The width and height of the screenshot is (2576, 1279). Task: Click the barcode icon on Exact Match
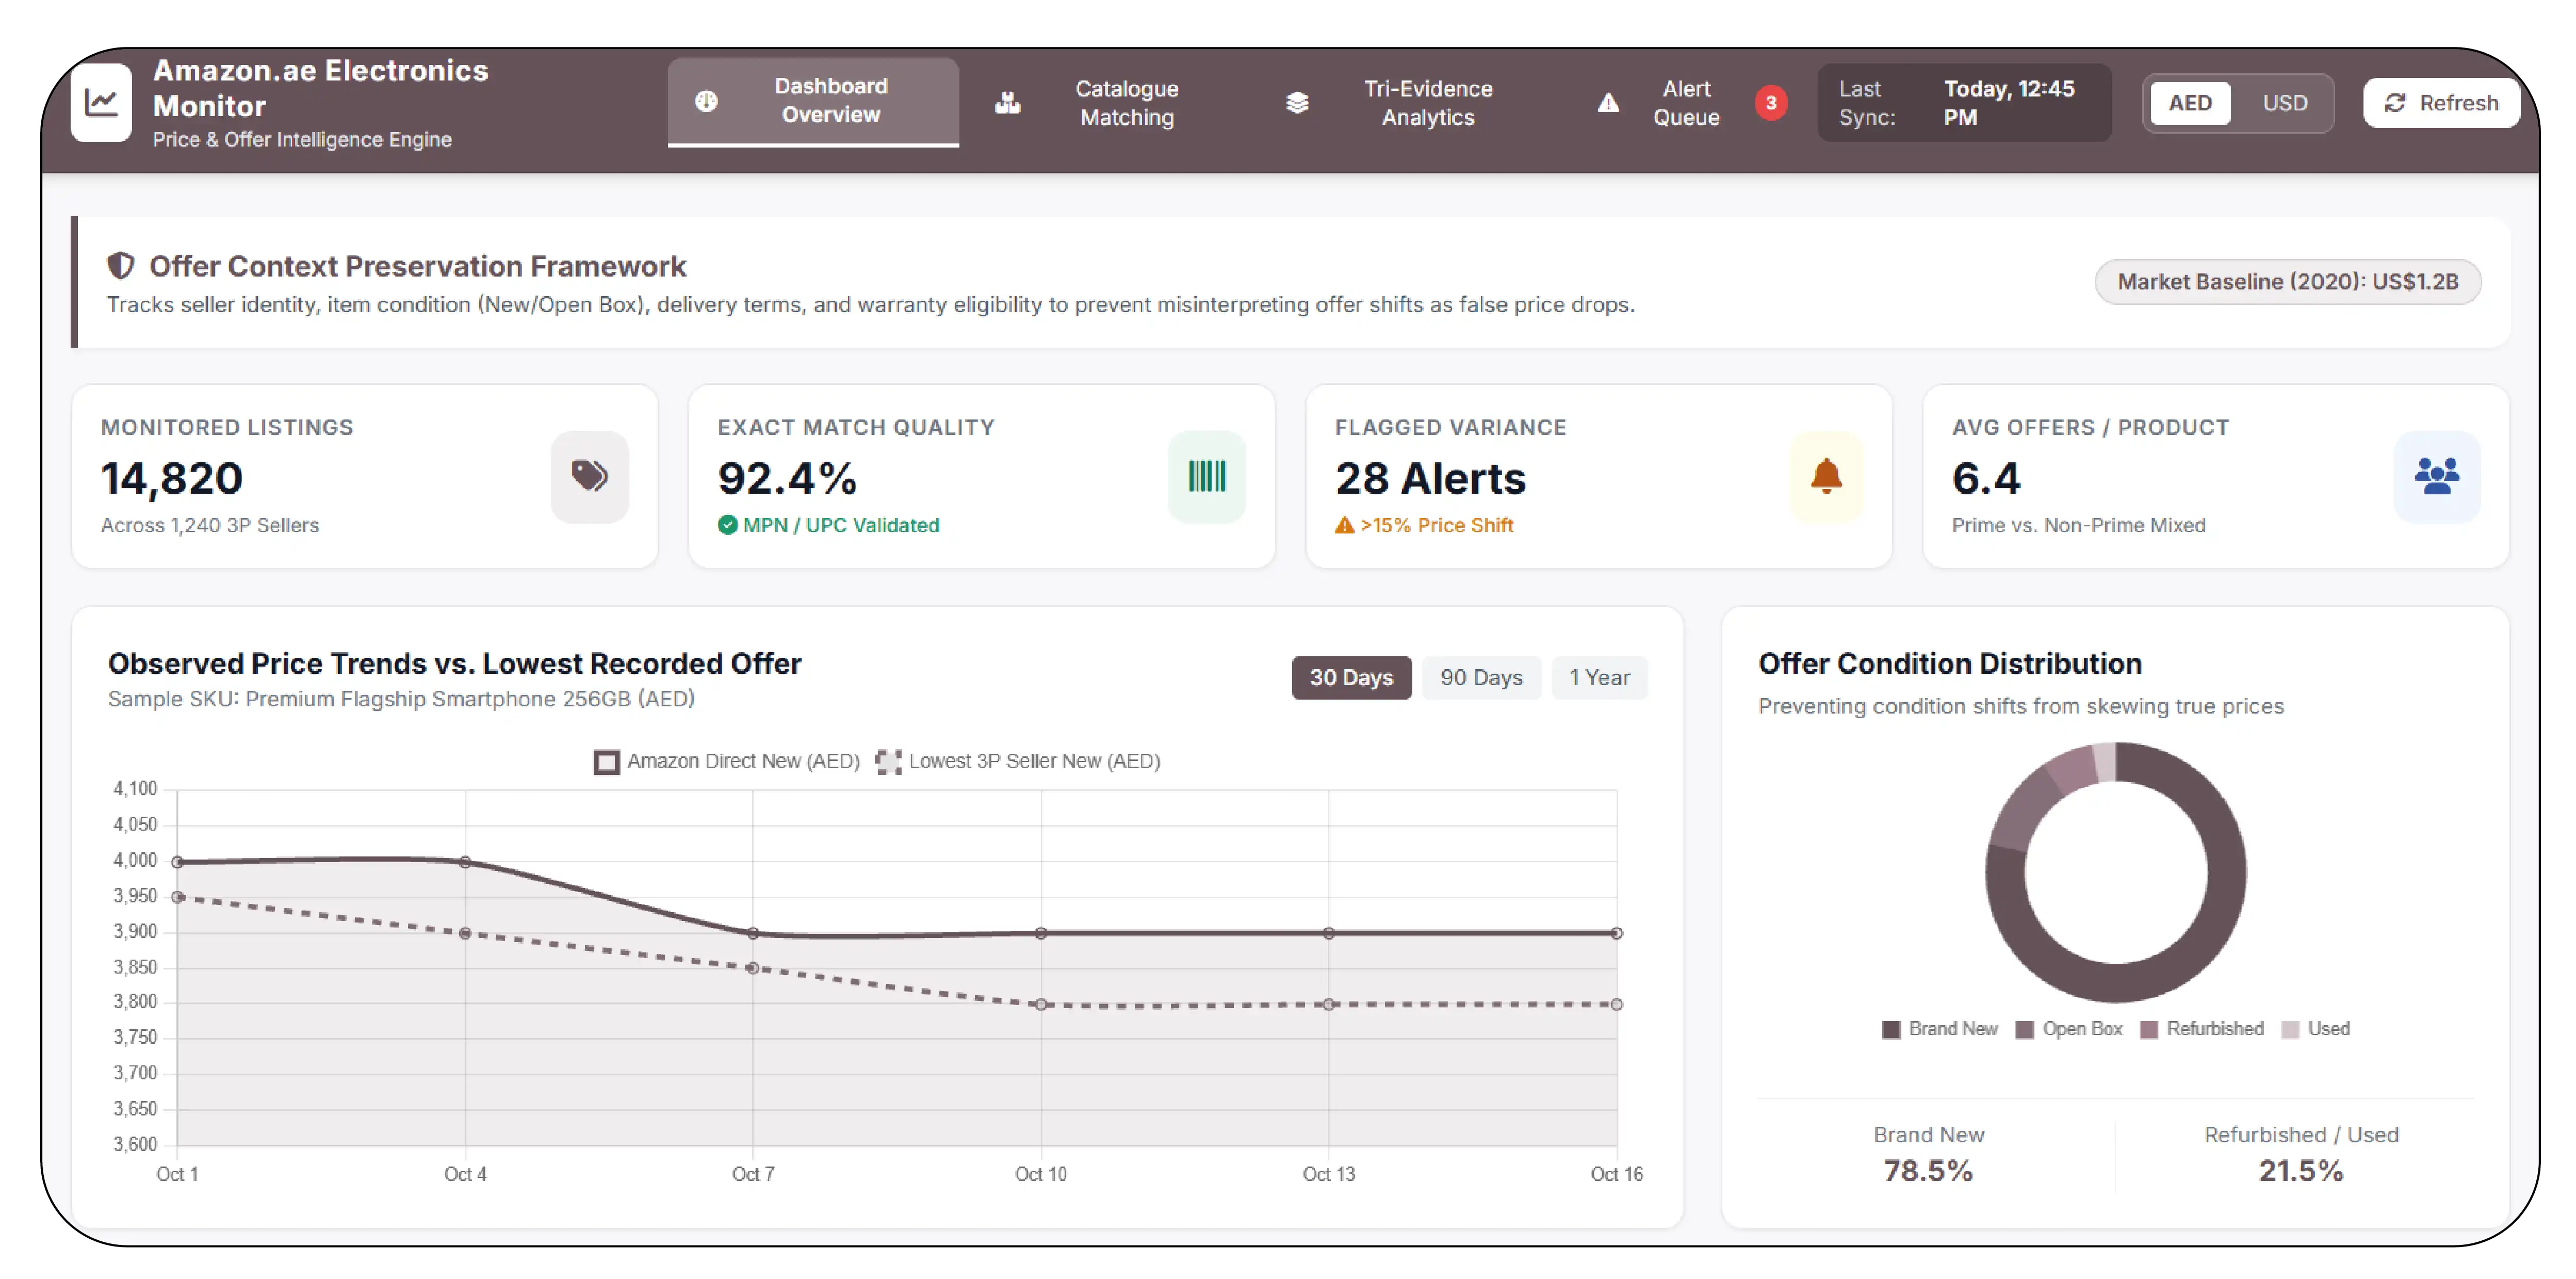click(1206, 476)
